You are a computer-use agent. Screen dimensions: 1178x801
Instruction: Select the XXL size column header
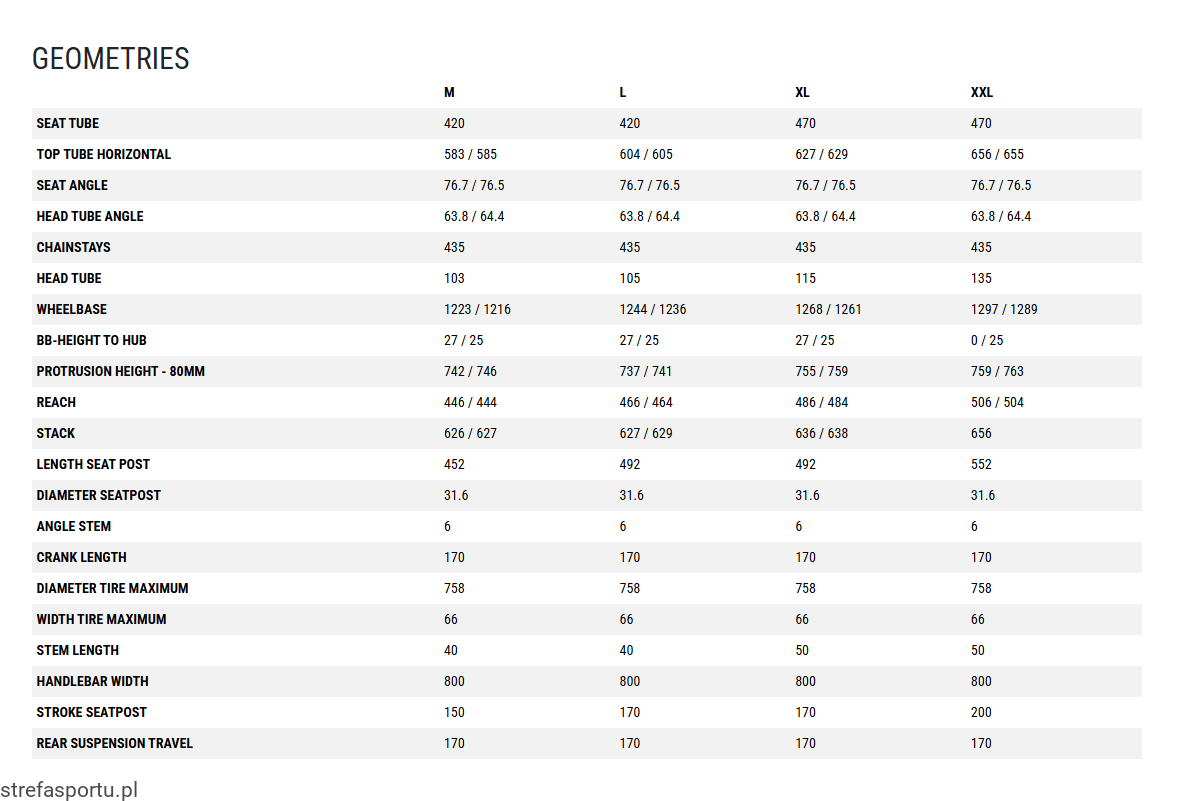[981, 92]
